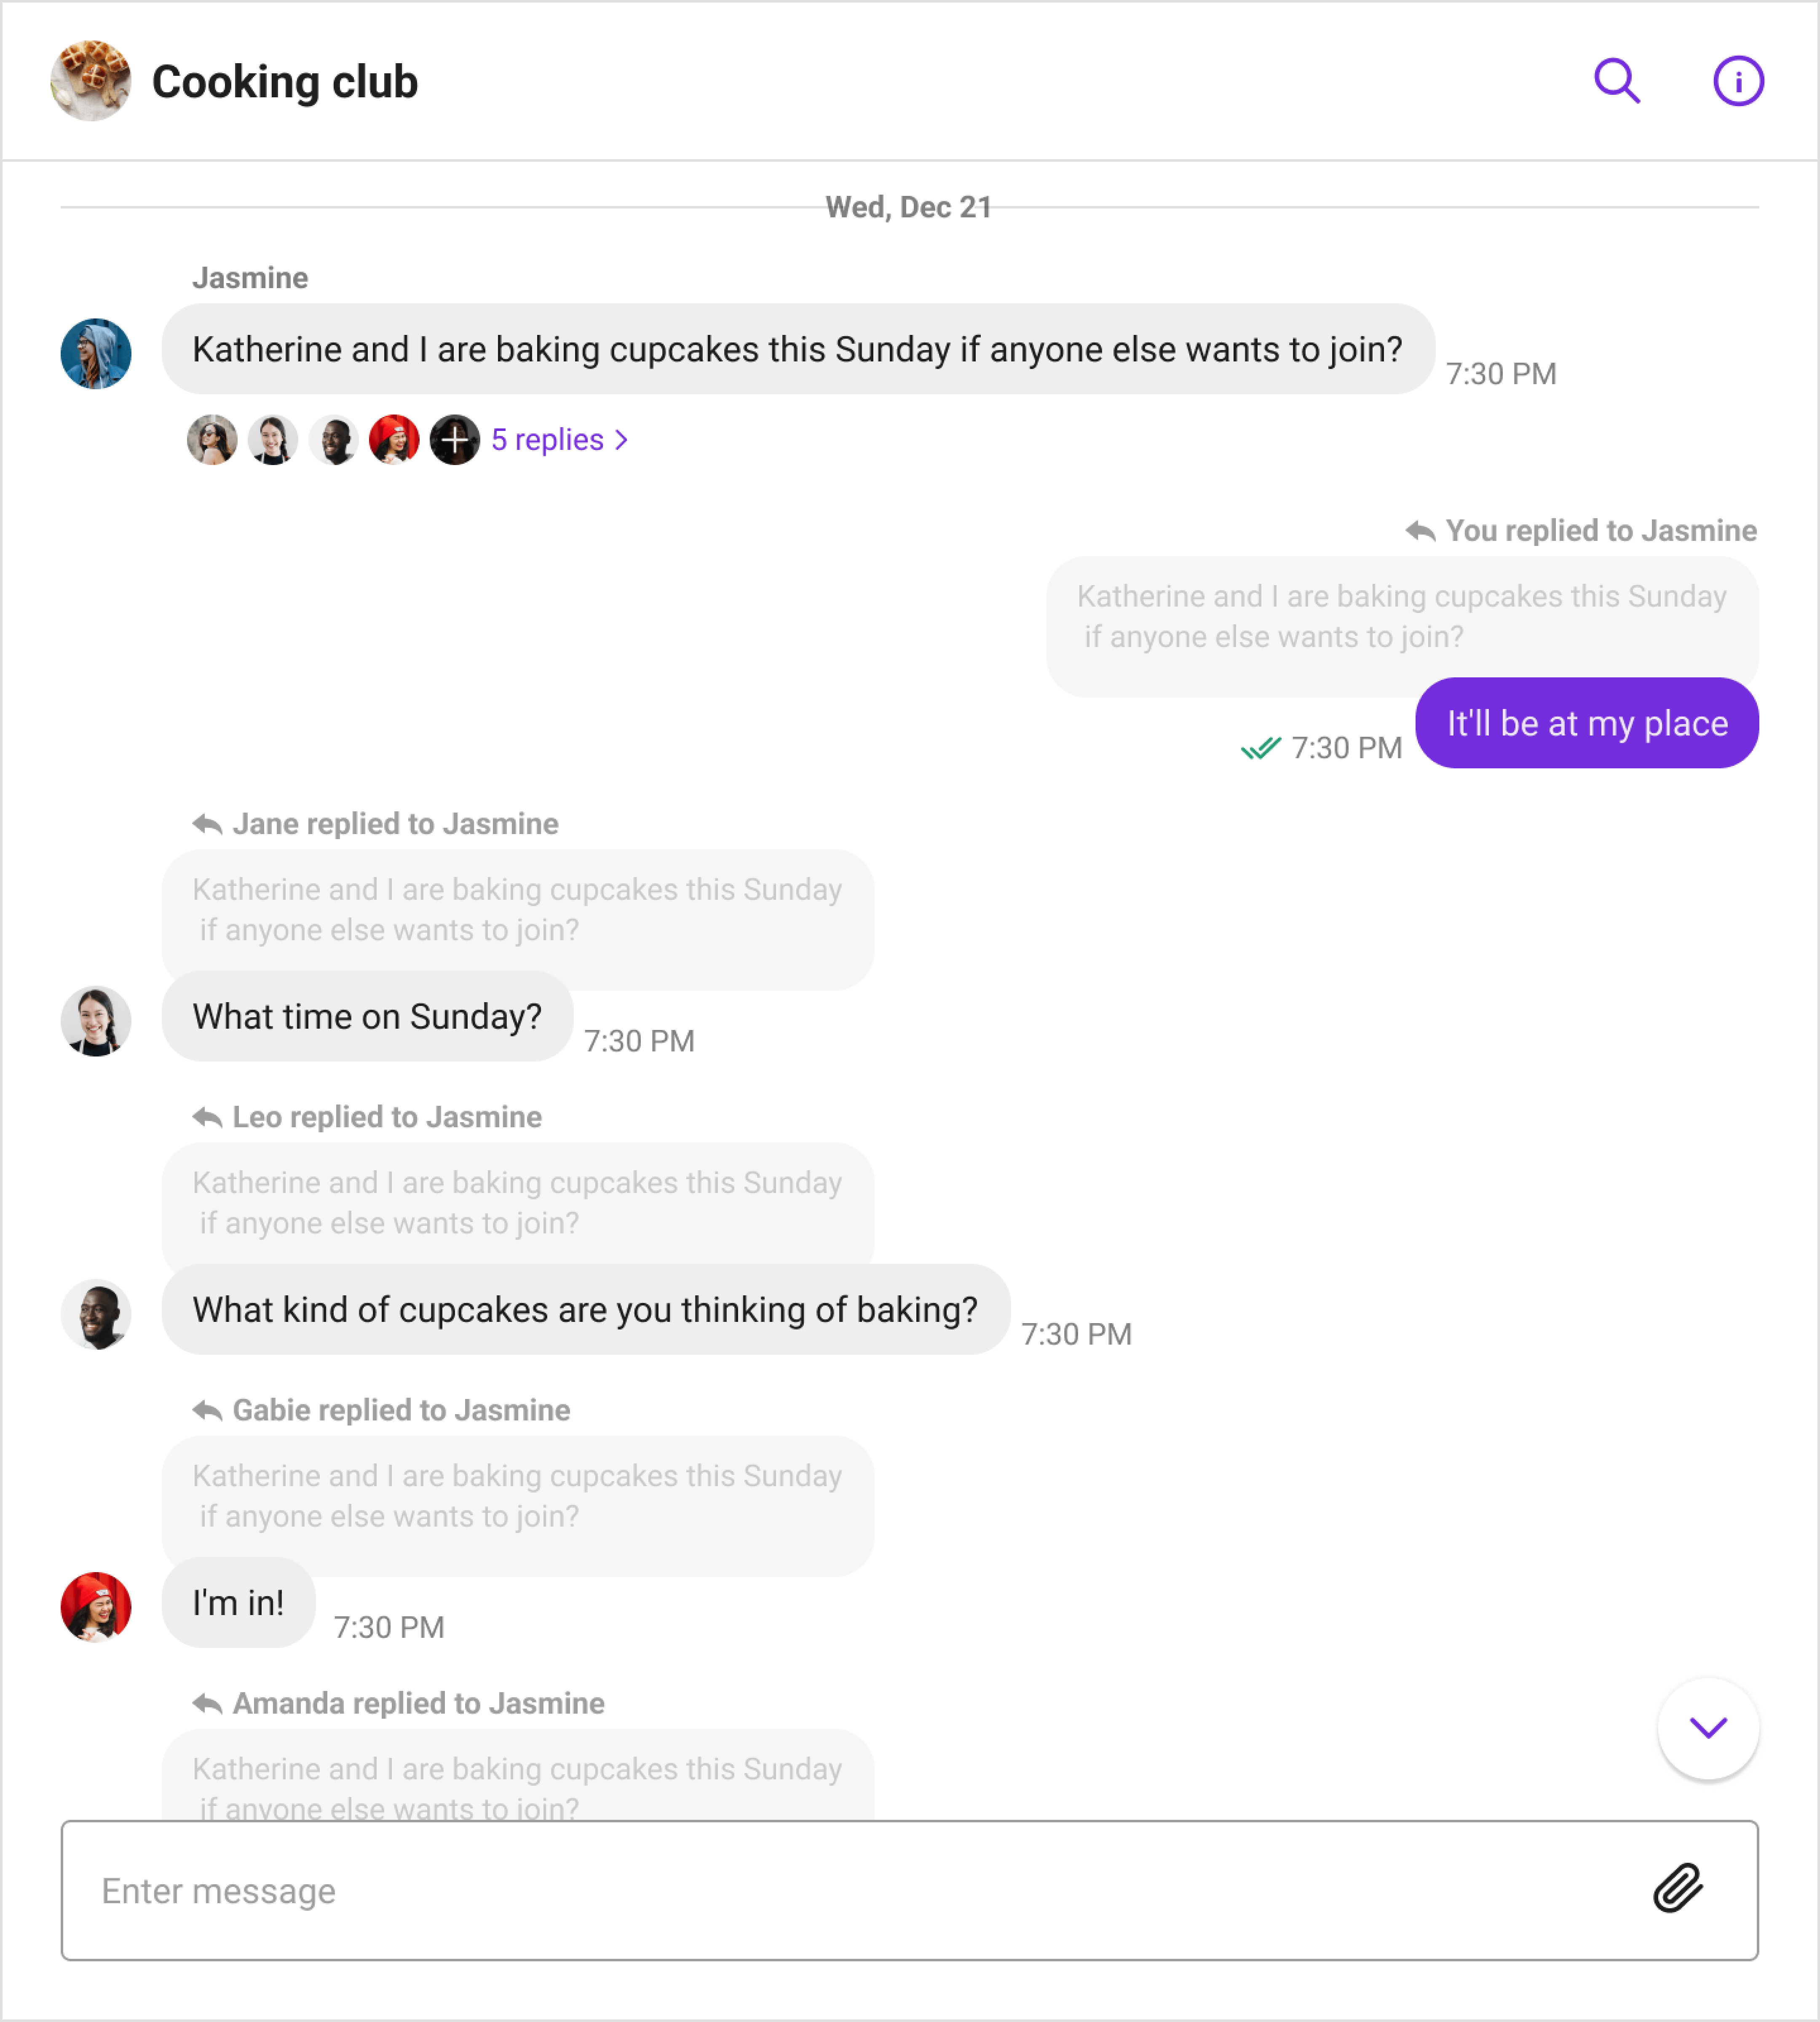Click the Cooking club group avatar
The height and width of the screenshot is (2022, 1820).
[x=91, y=81]
